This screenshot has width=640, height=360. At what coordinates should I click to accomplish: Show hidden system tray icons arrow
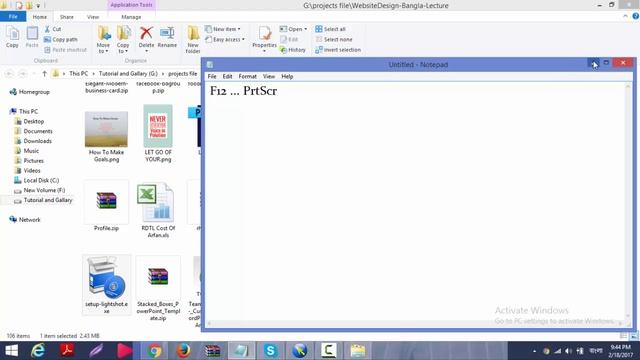[x=534, y=351]
